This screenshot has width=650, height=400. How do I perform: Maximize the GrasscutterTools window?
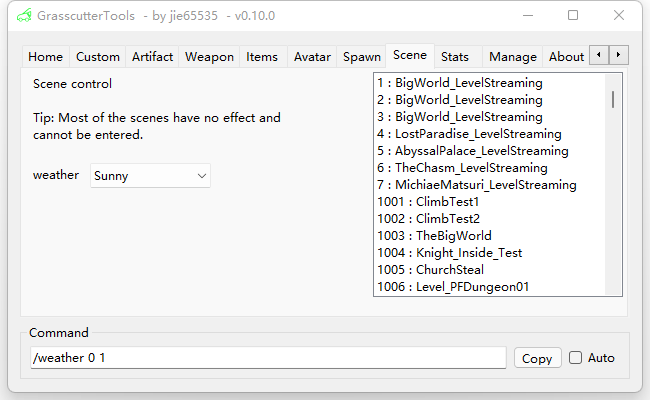(x=573, y=15)
